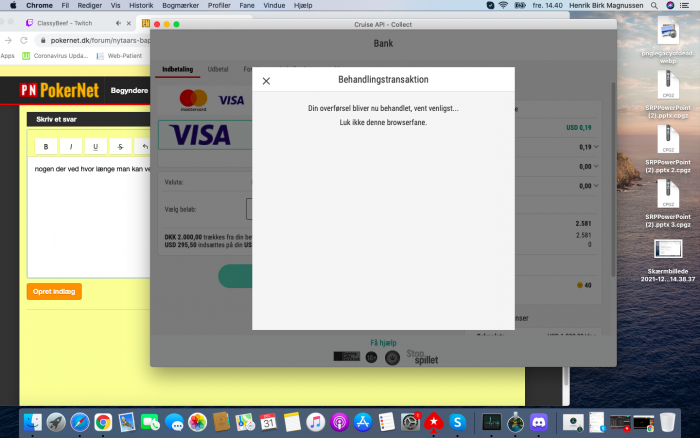Open the Web-Patient bookmark
This screenshot has width=700, height=438.
click(x=120, y=56)
